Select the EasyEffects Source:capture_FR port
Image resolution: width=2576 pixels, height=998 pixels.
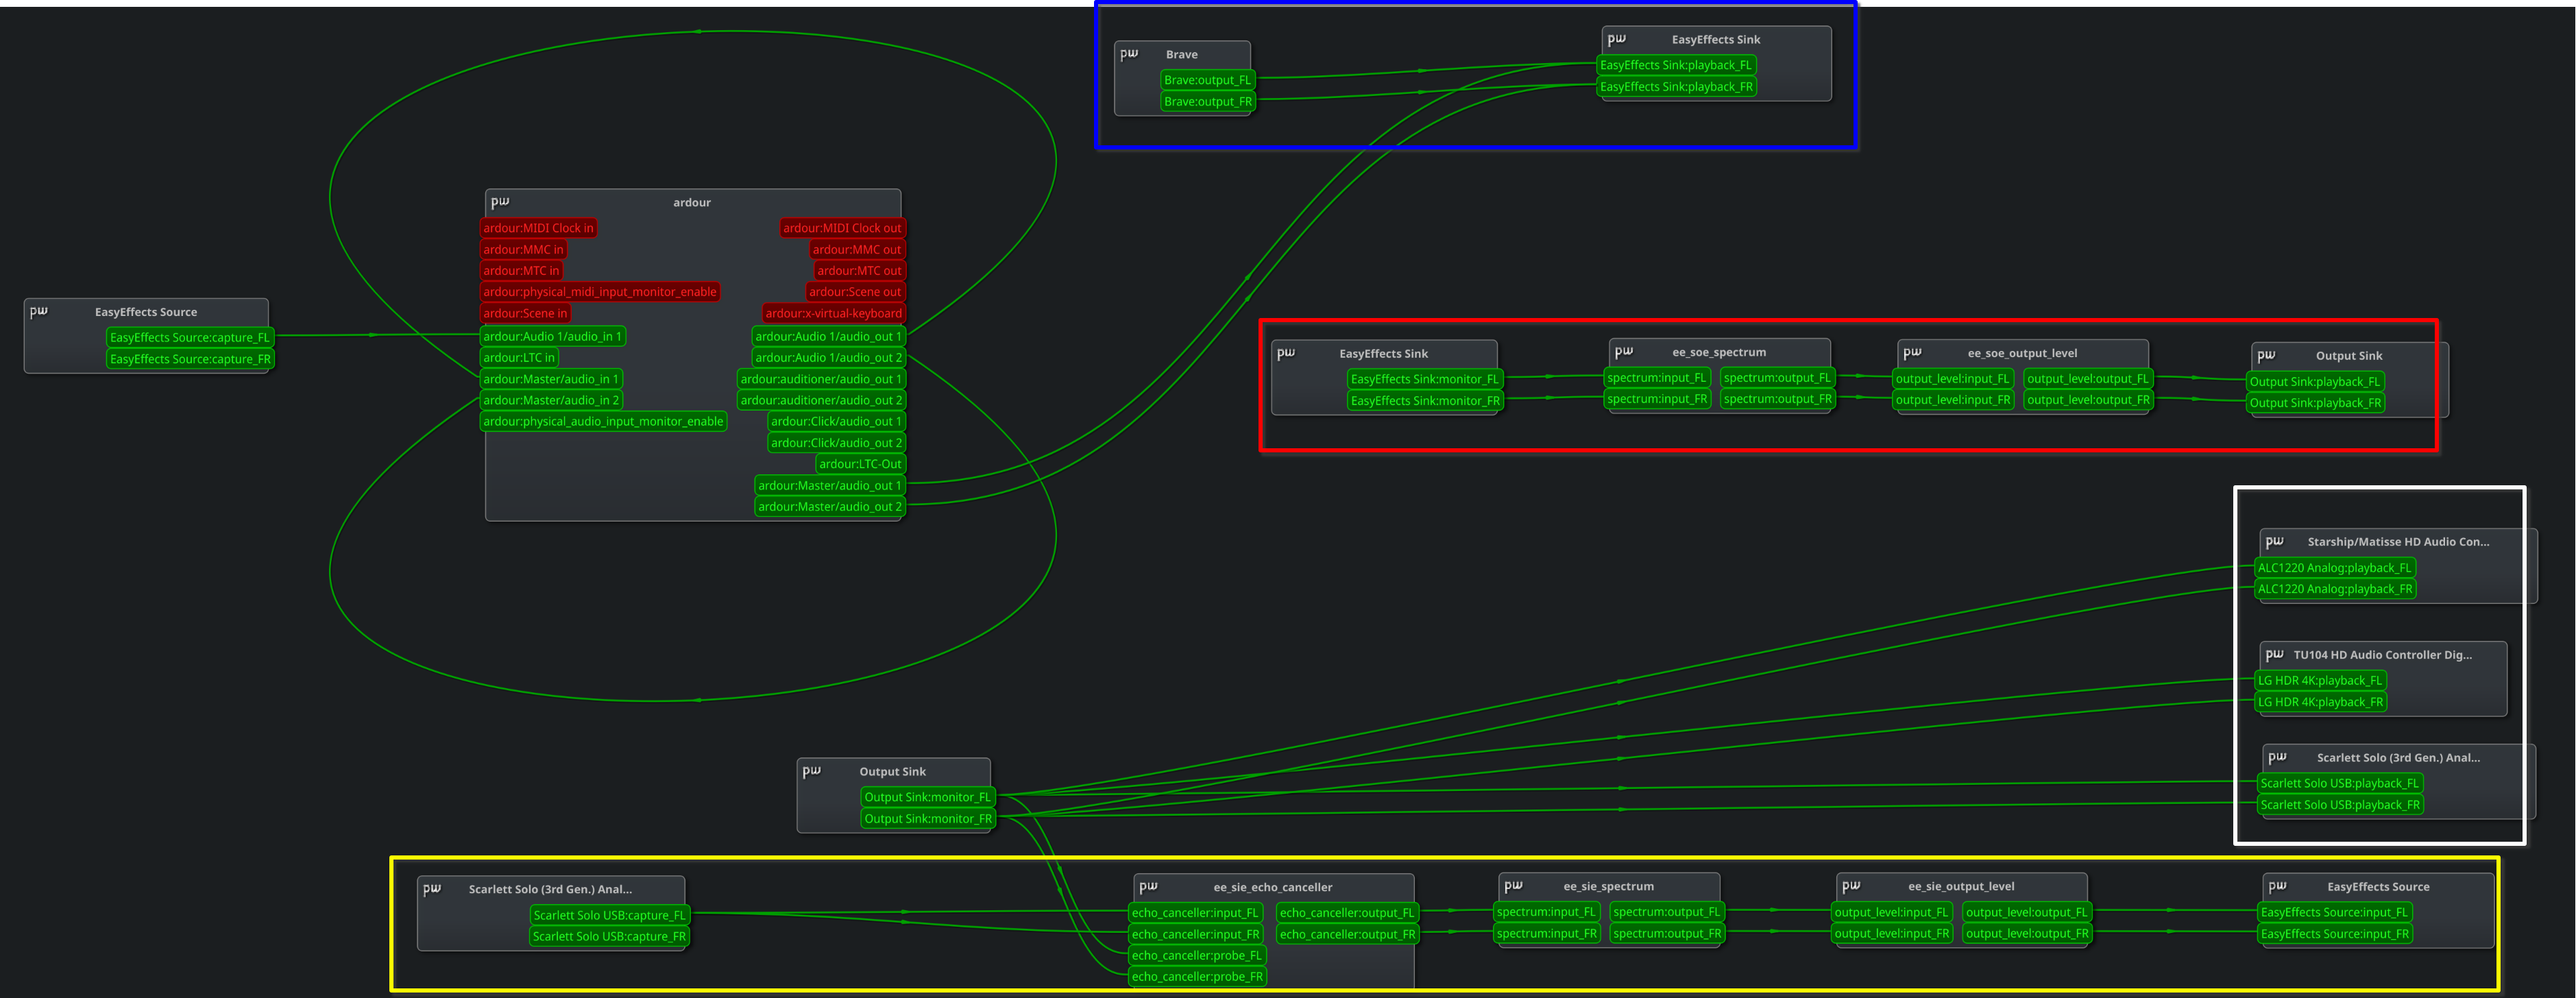[190, 359]
